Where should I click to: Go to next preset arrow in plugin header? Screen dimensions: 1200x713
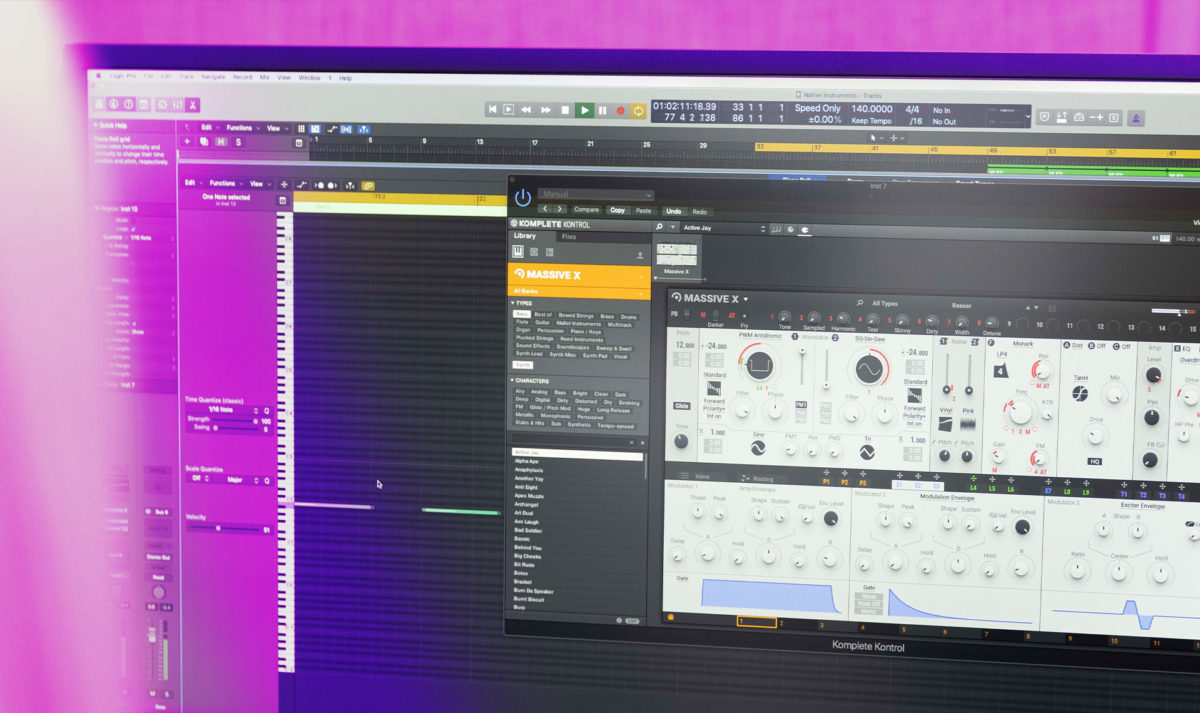pos(558,209)
